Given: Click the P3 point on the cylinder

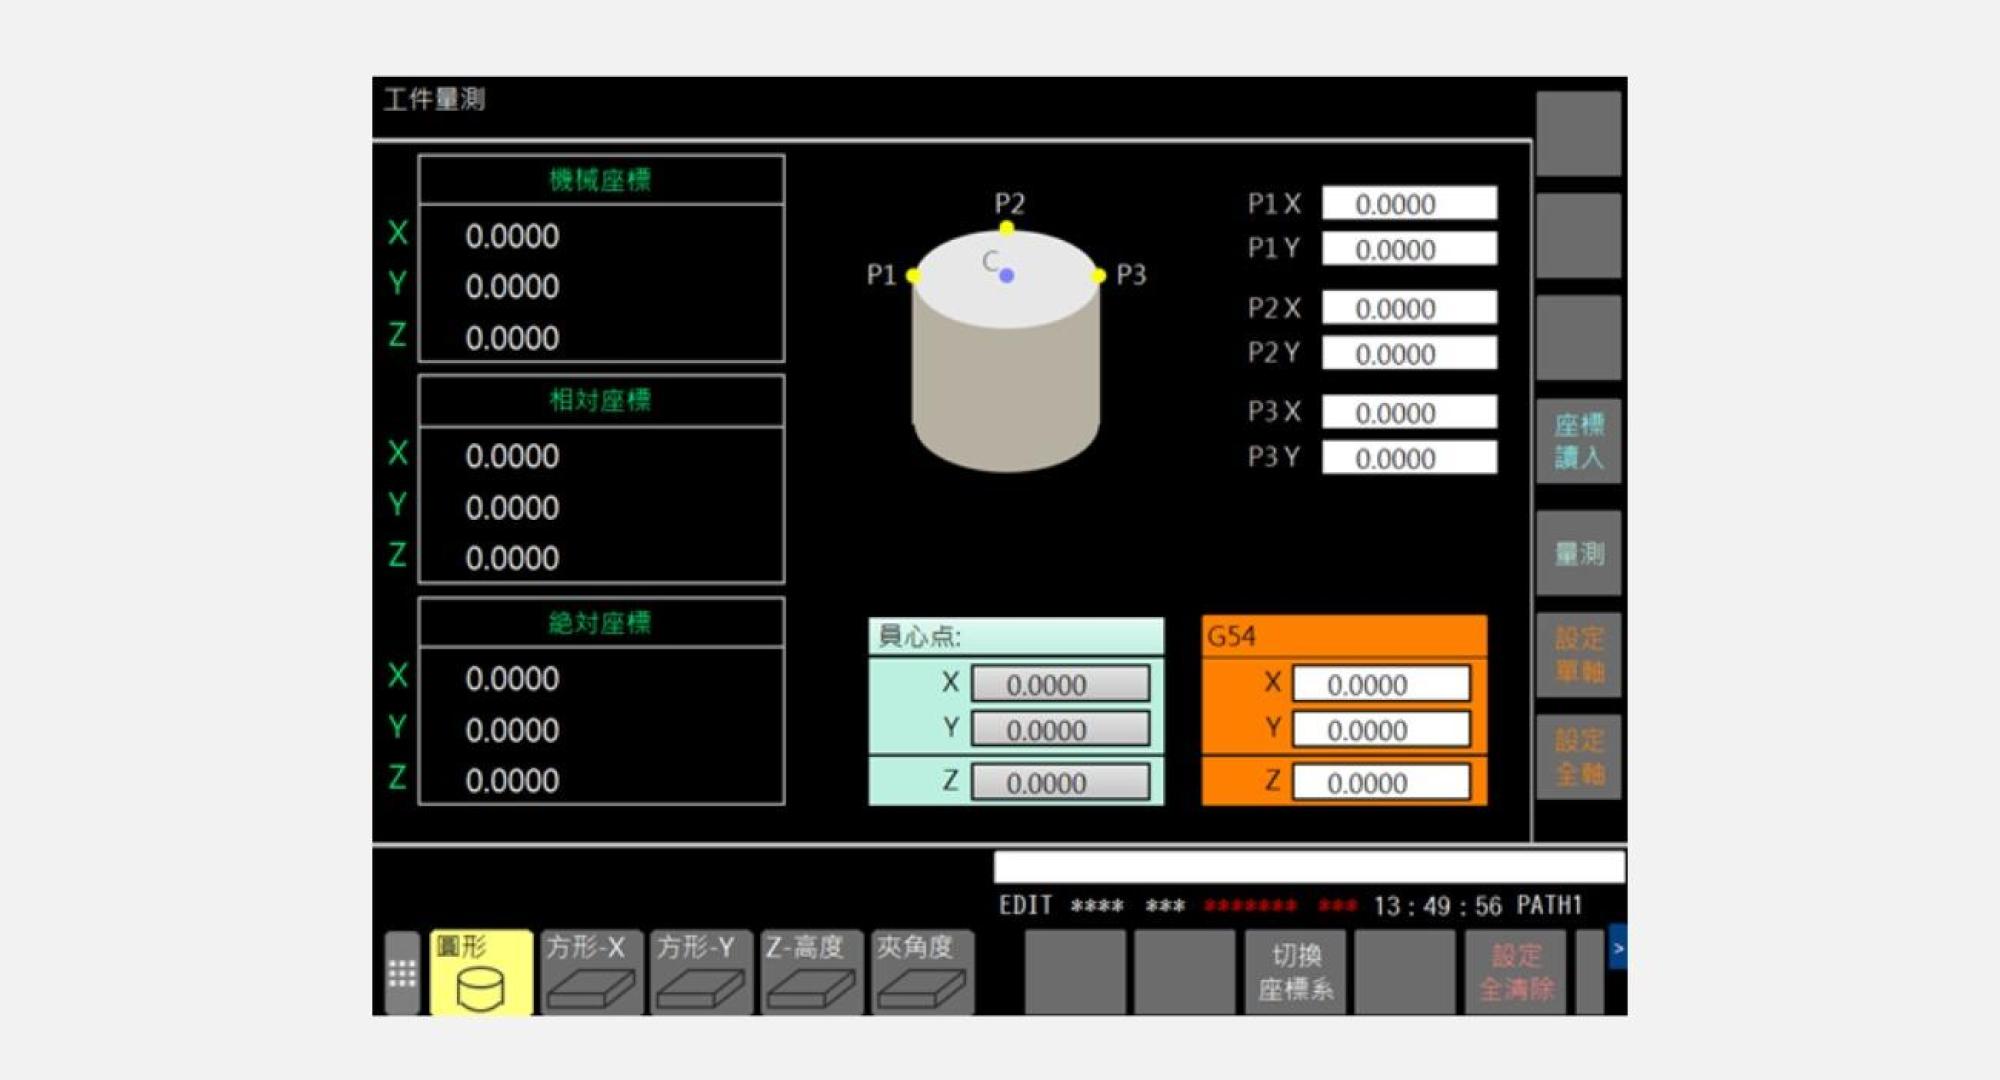Looking at the screenshot, I should pyautogui.click(x=1099, y=276).
